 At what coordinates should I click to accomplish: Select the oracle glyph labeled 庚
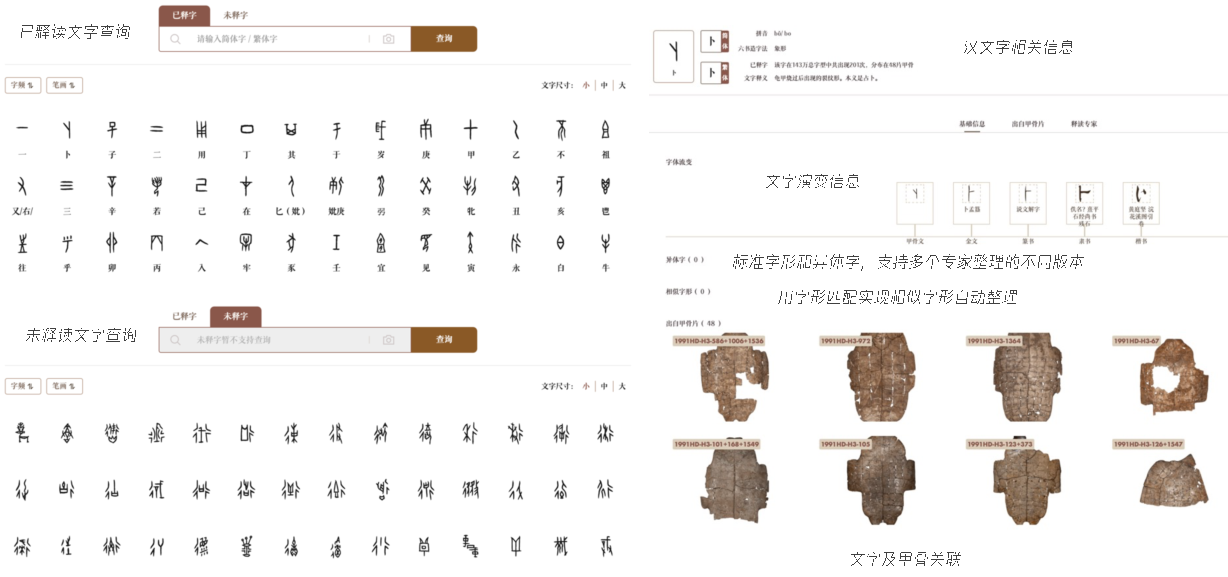pos(425,129)
